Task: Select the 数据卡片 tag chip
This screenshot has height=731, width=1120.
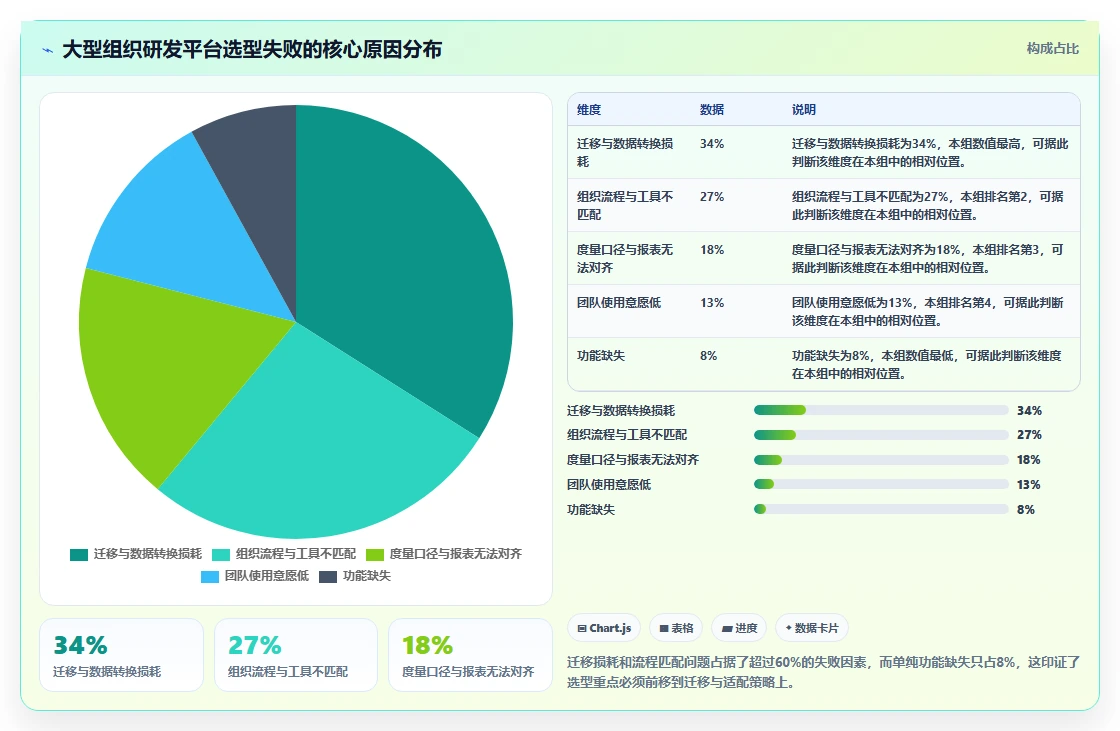Action: pos(812,628)
